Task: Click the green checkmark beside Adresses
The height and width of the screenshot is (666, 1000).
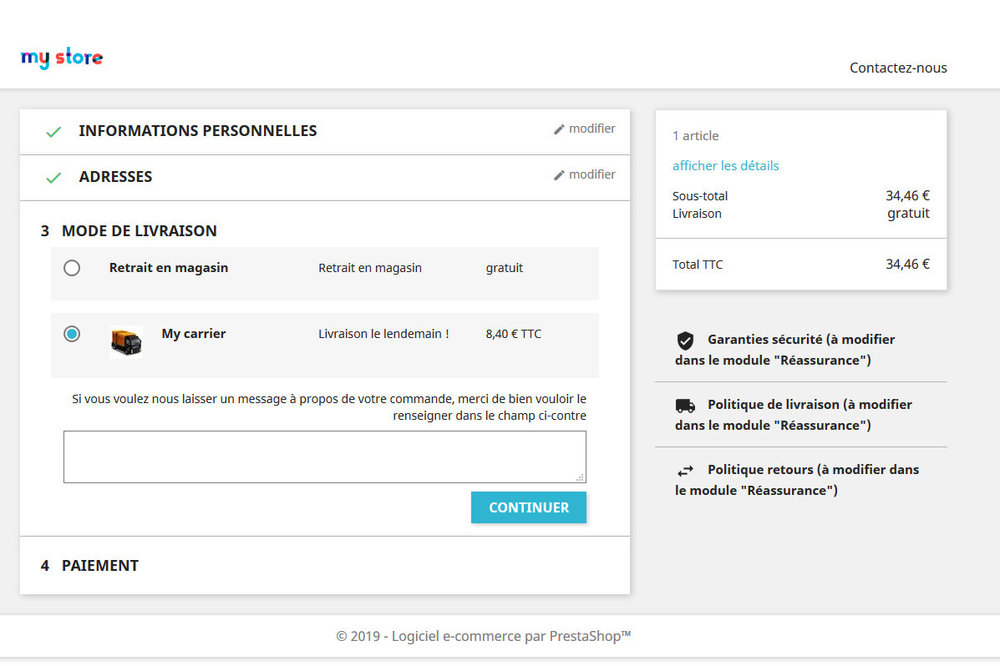Action: coord(54,178)
